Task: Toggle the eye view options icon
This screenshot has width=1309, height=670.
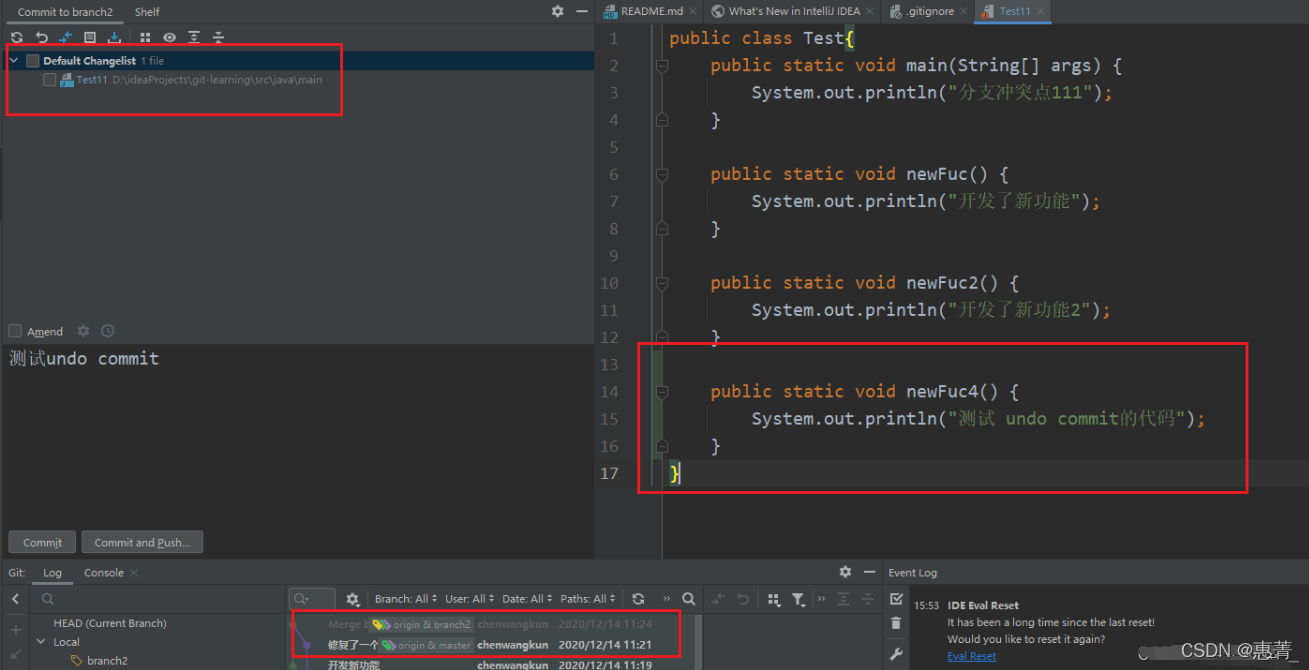Action: (x=169, y=37)
